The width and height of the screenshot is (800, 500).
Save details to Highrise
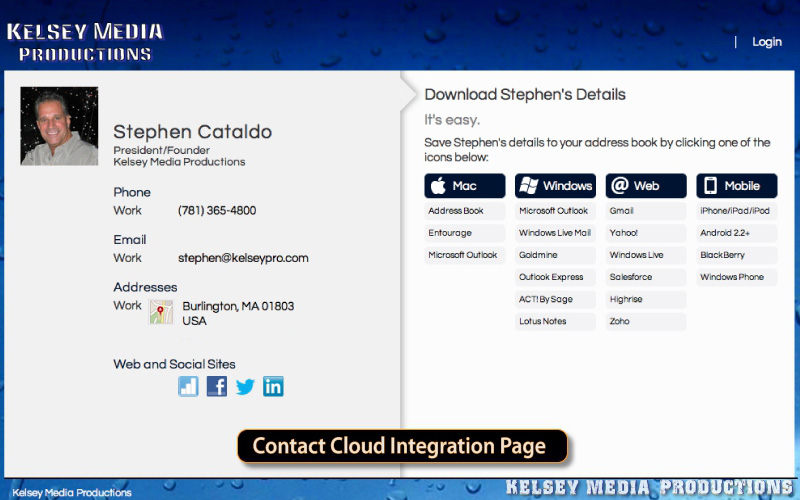(x=646, y=299)
